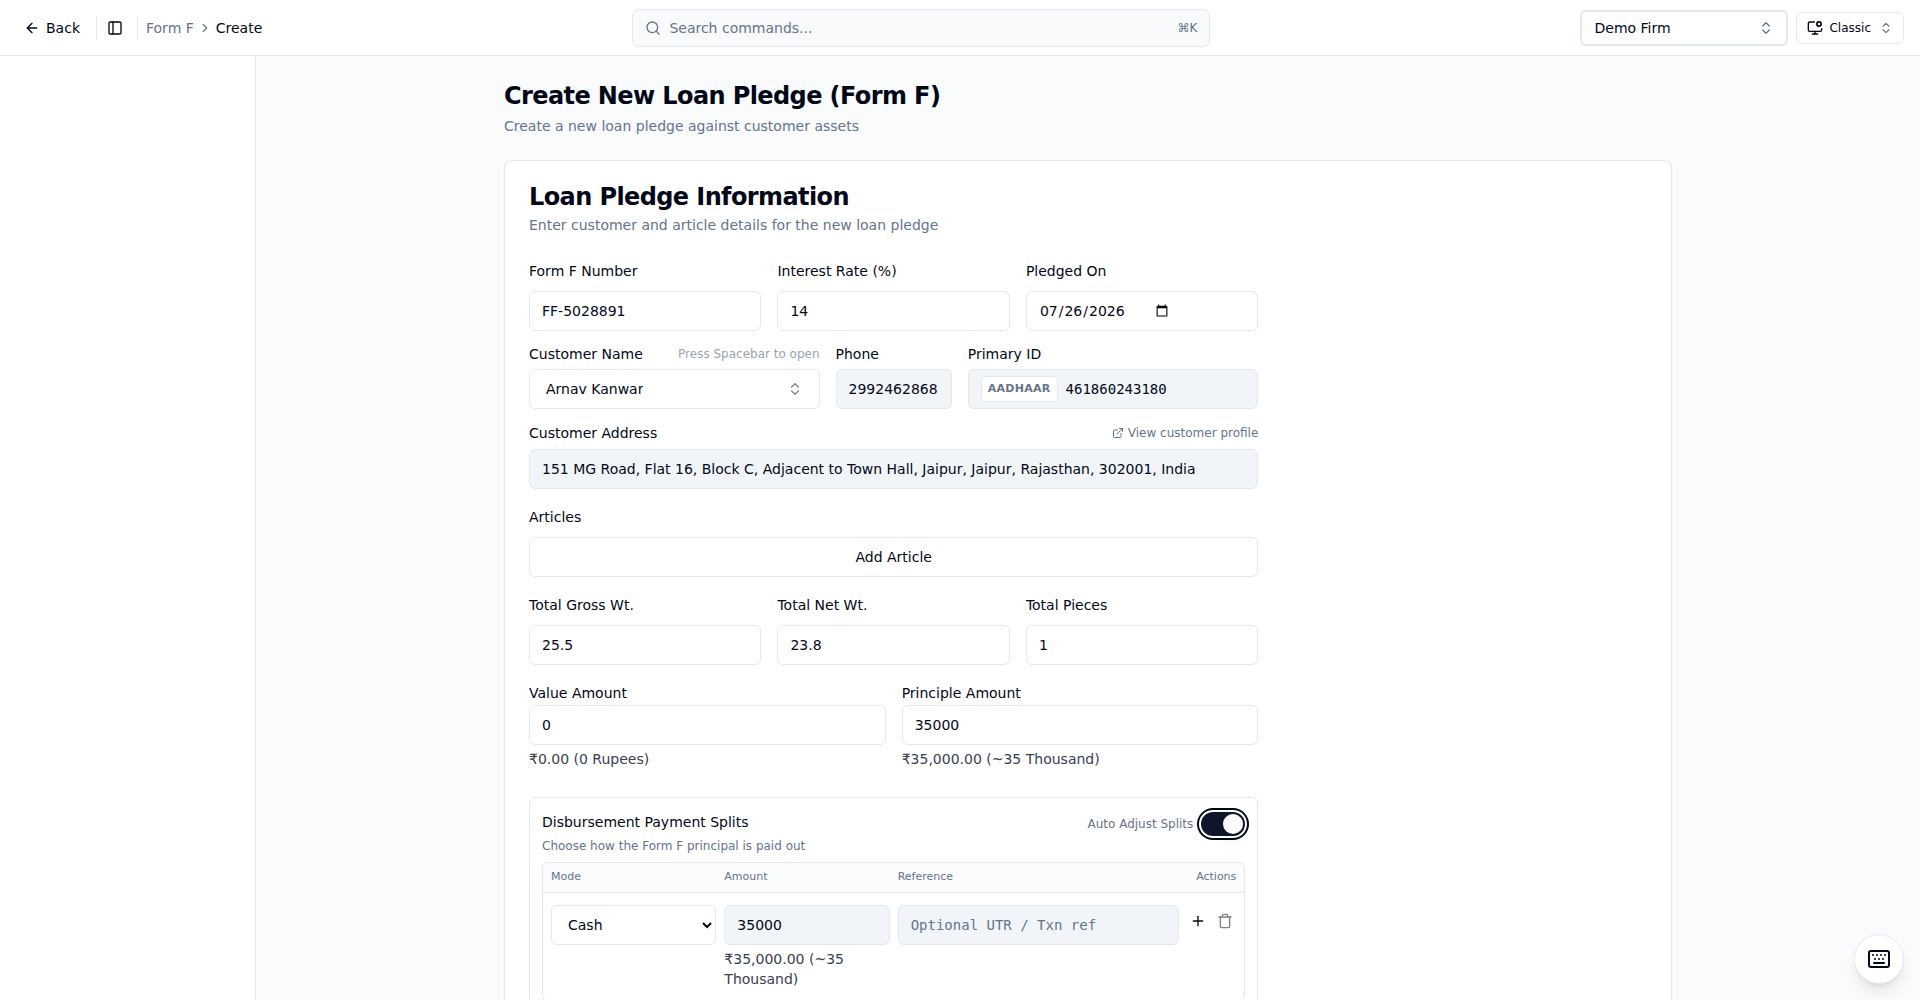
Task: Click the external link icon beside View customer profile
Action: [x=1117, y=433]
